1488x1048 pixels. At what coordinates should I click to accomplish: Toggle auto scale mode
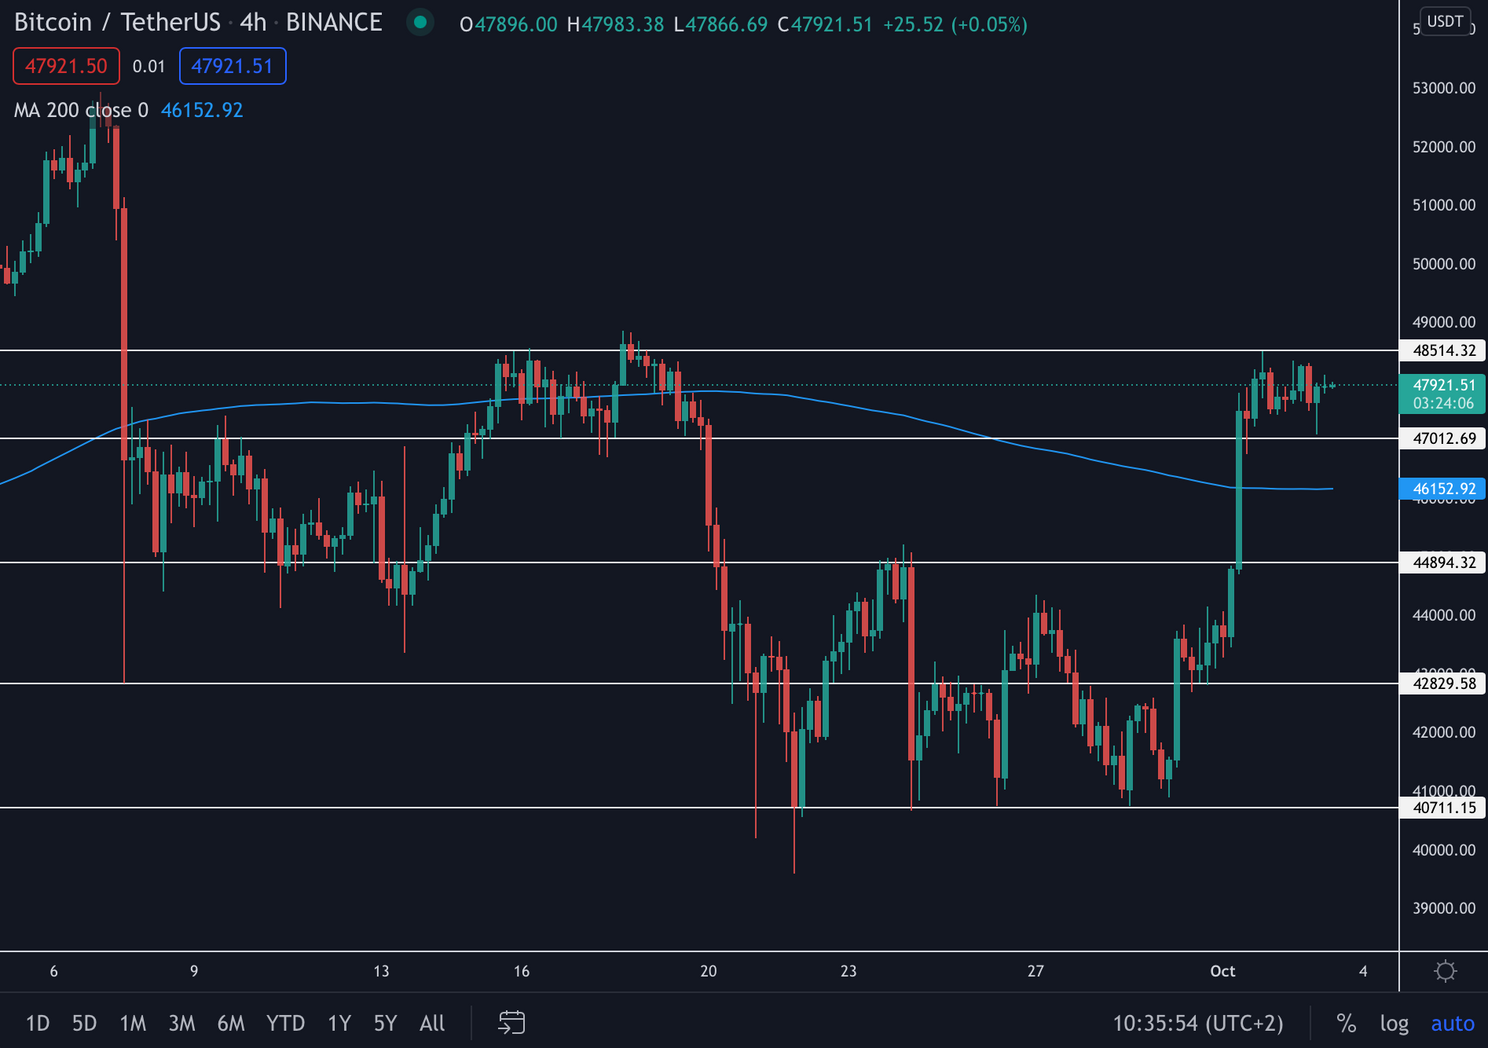1452,1023
